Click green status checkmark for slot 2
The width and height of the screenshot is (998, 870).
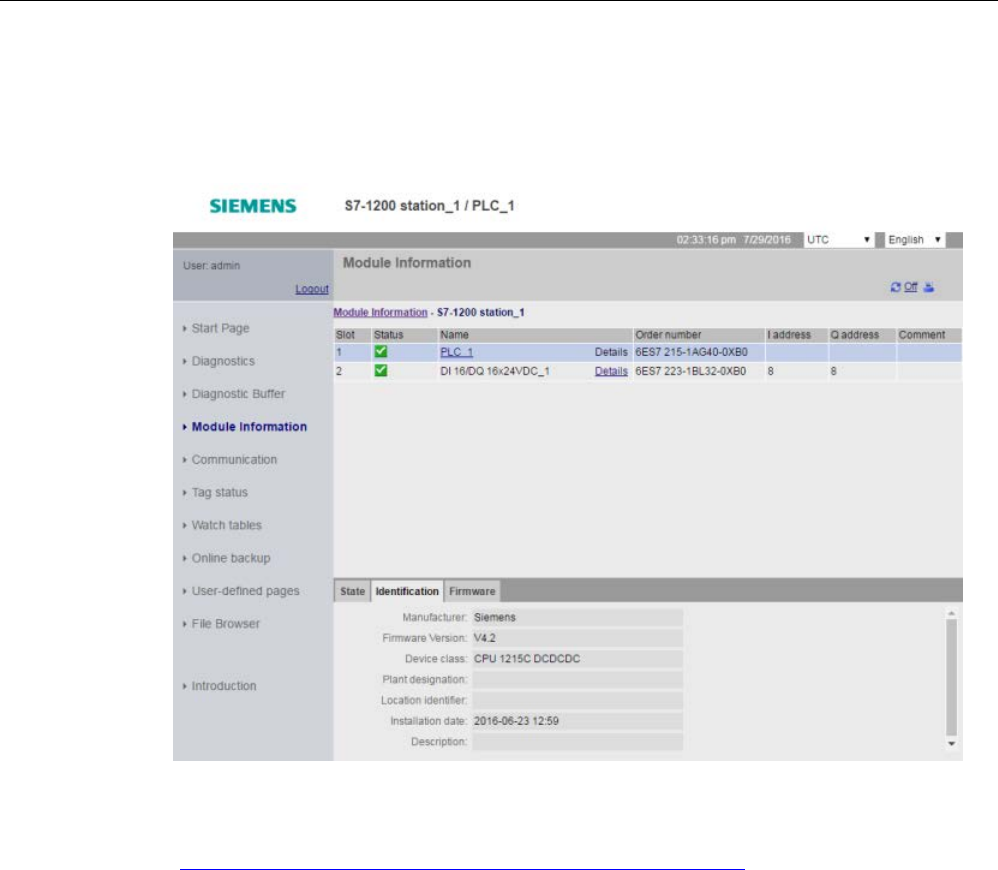point(381,370)
